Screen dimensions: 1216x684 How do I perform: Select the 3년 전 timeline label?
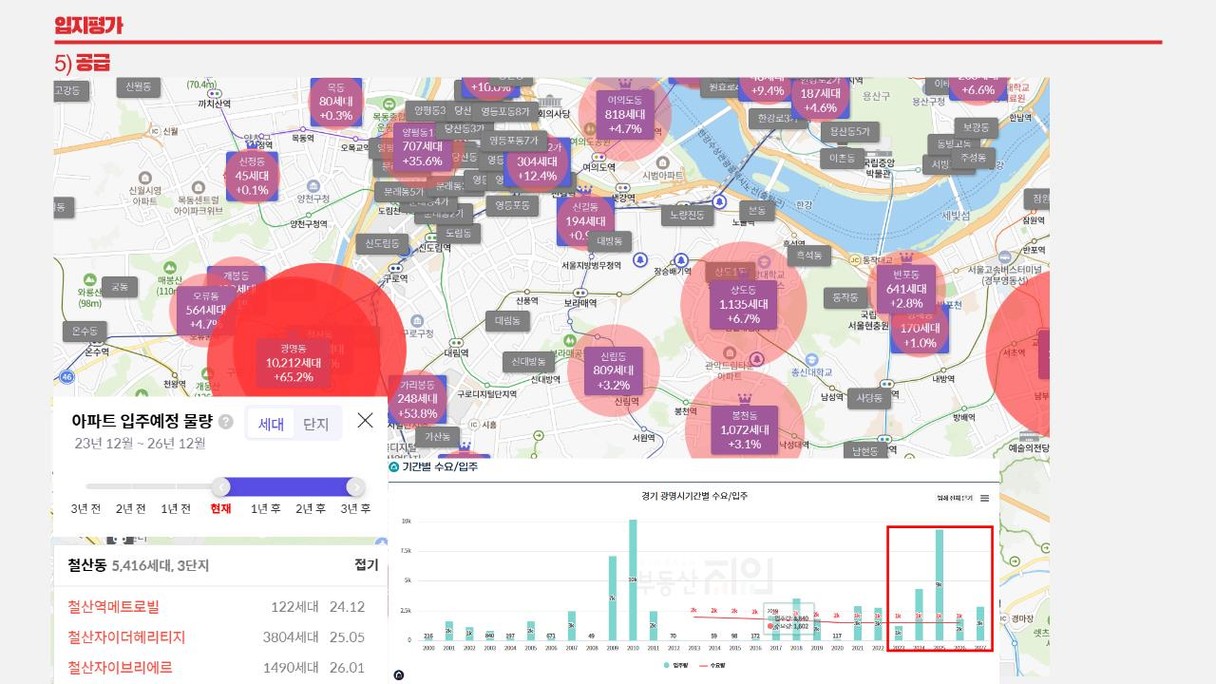coord(86,509)
